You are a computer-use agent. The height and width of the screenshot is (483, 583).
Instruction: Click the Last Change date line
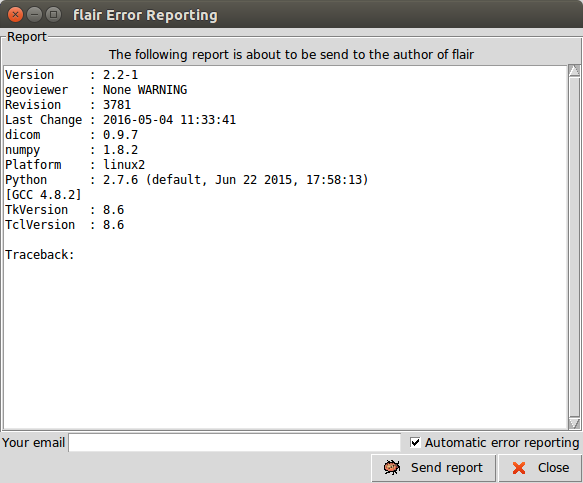click(120, 120)
